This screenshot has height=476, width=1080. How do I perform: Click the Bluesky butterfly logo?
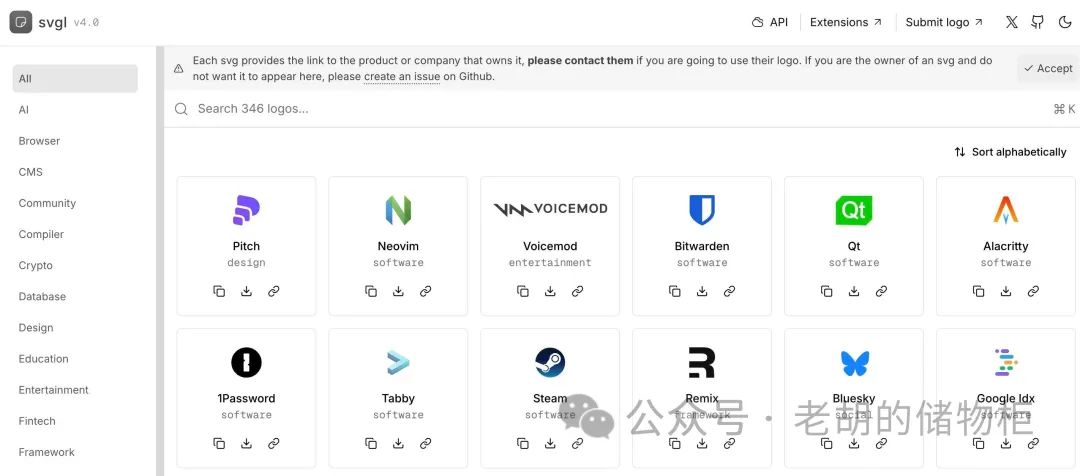pos(854,363)
